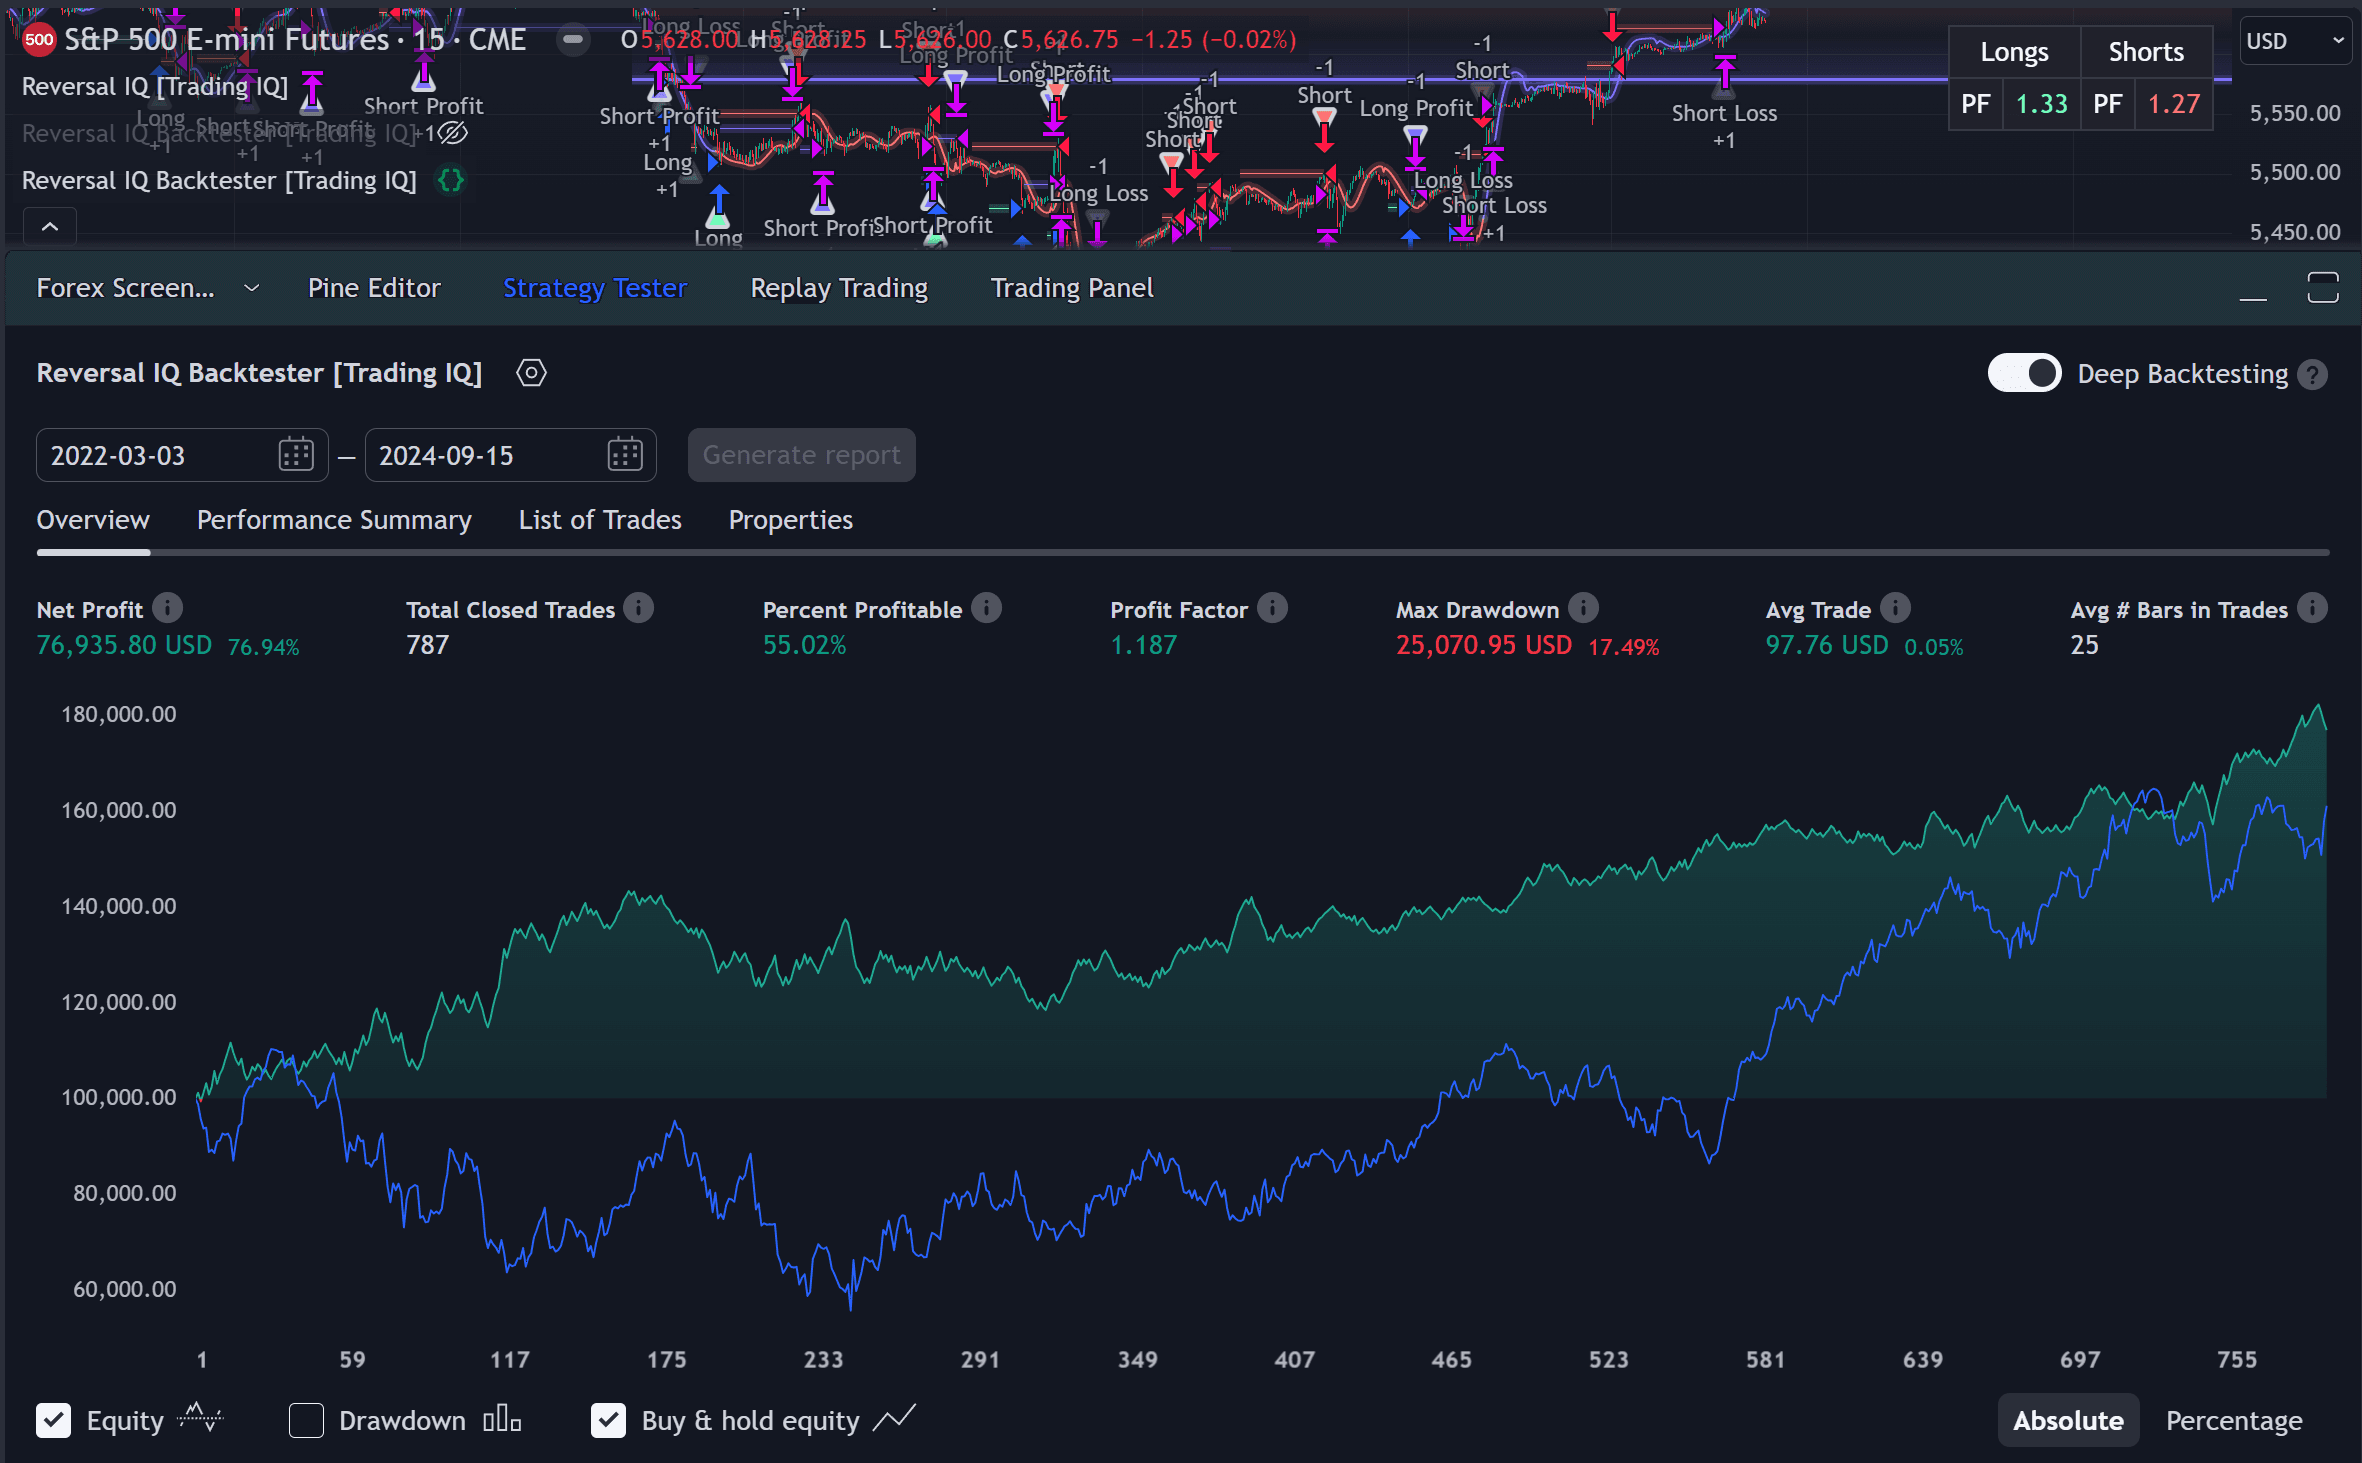
Task: Open the Replay Trading tab
Action: pyautogui.click(x=839, y=288)
